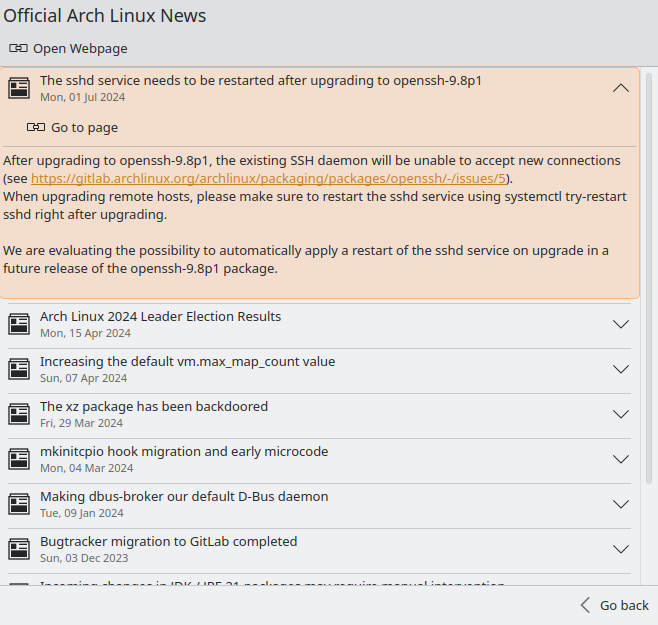Click paragraph about evaluating automatic sshd restart

[x=306, y=259]
